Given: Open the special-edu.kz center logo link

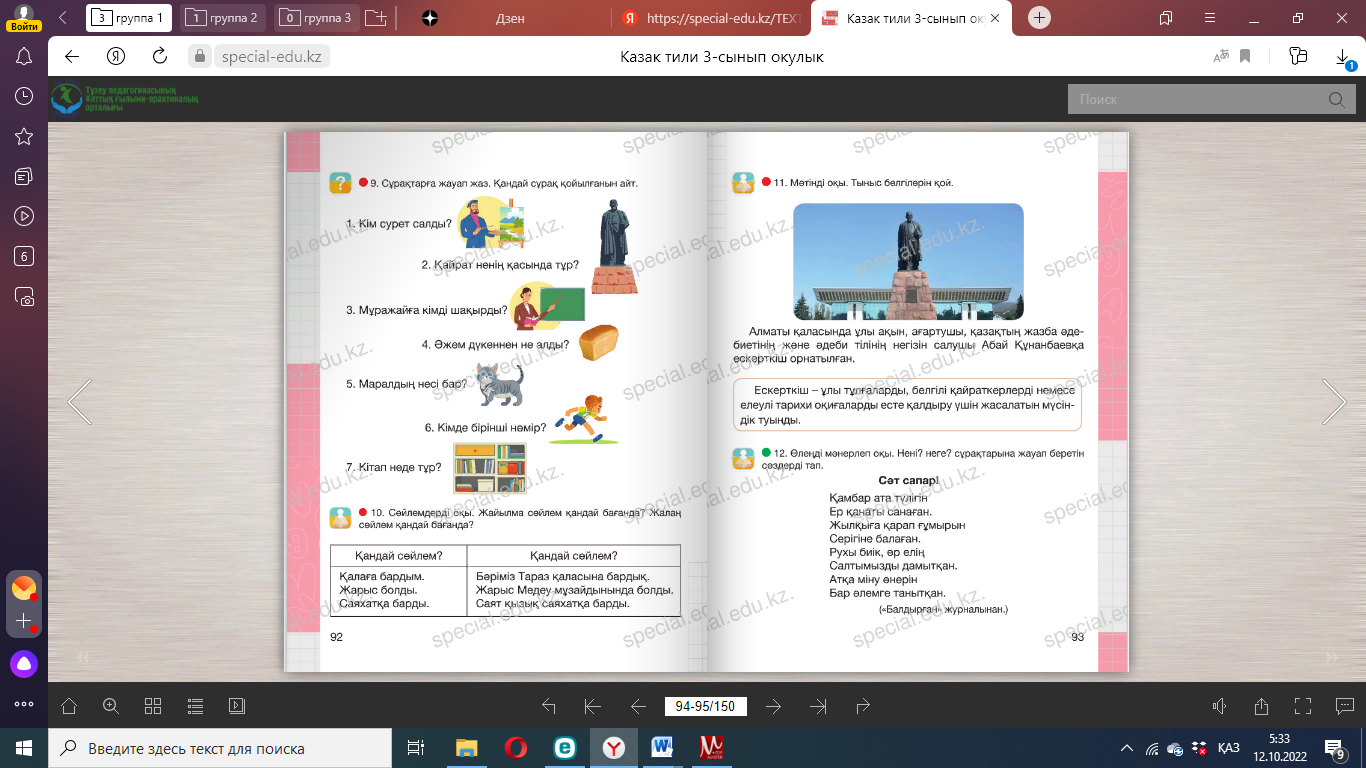Looking at the screenshot, I should click(x=126, y=99).
